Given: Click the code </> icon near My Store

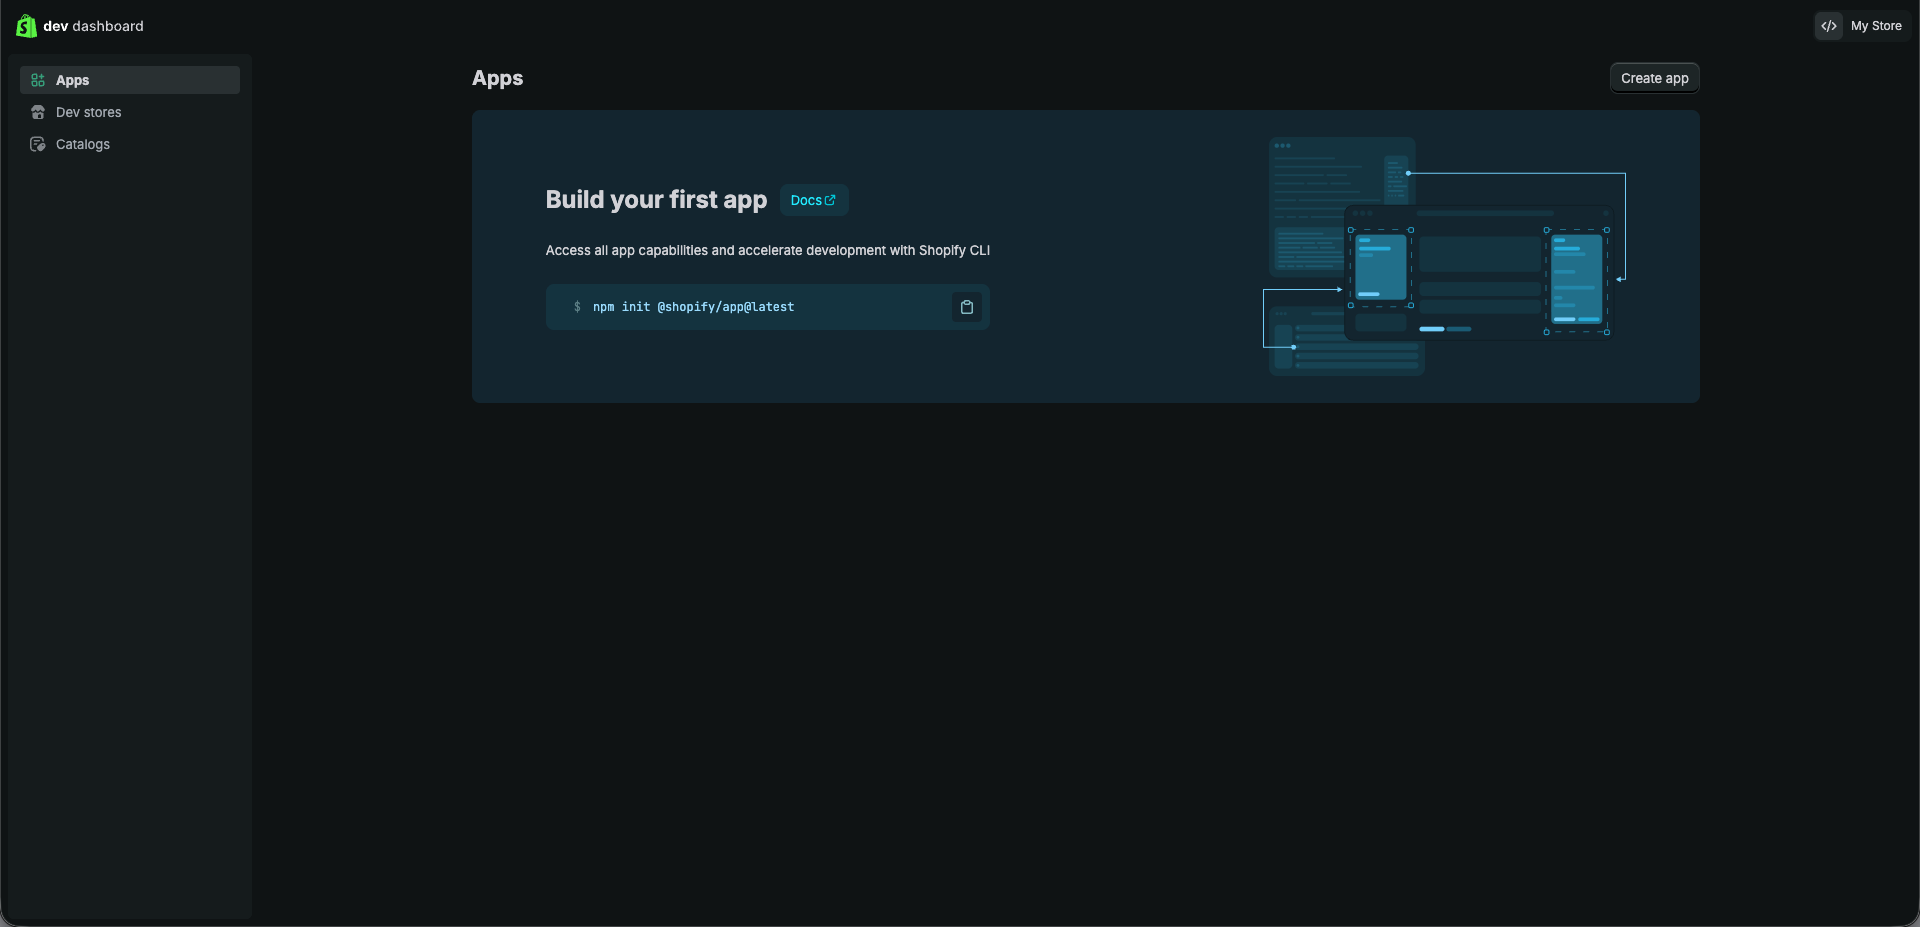Looking at the screenshot, I should [1829, 25].
